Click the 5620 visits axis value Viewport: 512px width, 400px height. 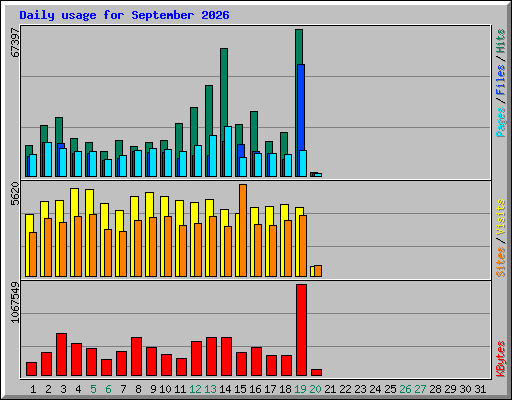[15, 194]
